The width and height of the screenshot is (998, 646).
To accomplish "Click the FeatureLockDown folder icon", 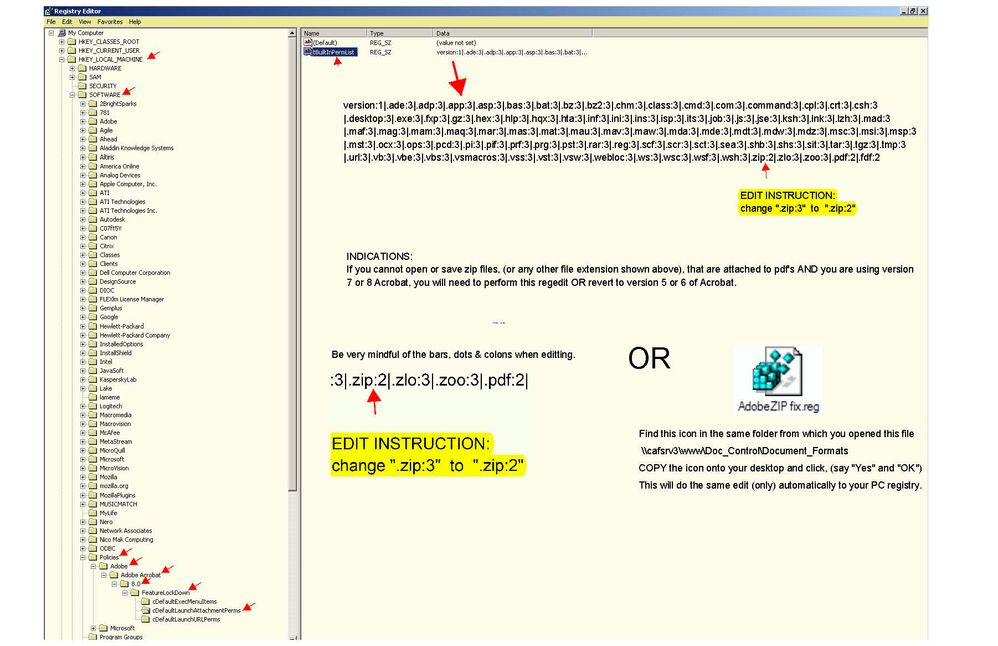I will point(134,592).
